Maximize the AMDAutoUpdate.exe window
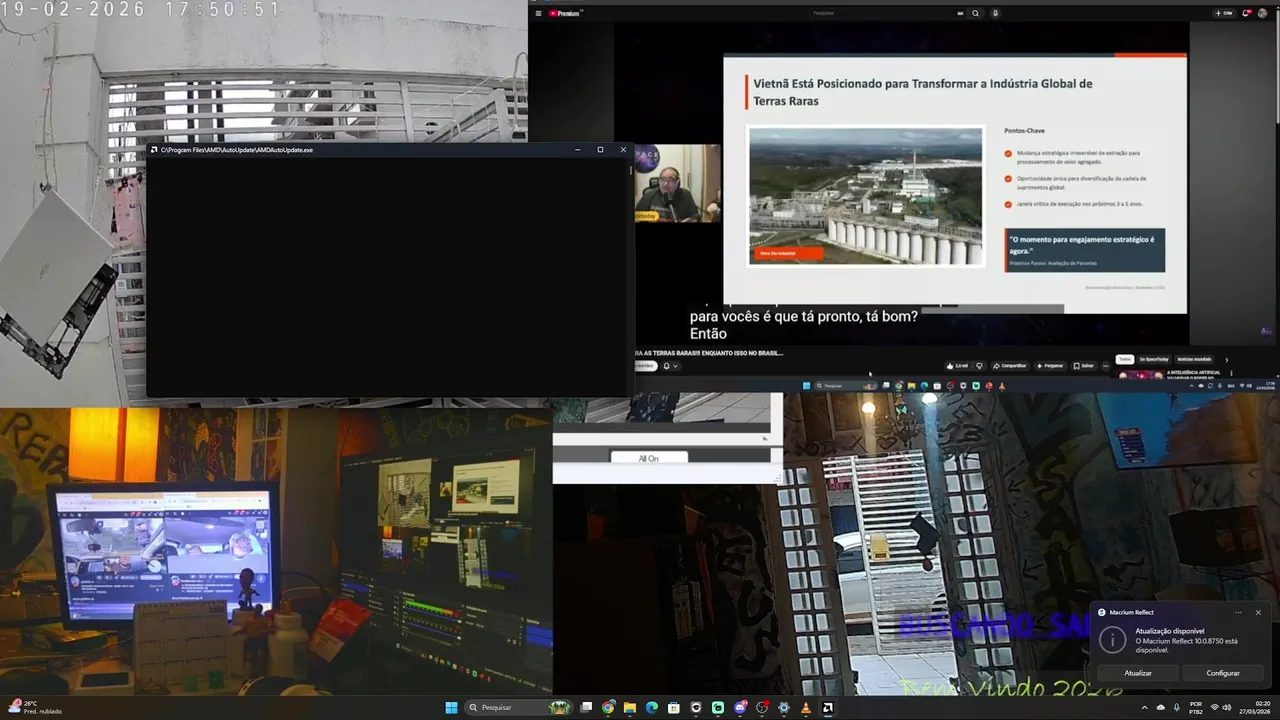 (600, 150)
